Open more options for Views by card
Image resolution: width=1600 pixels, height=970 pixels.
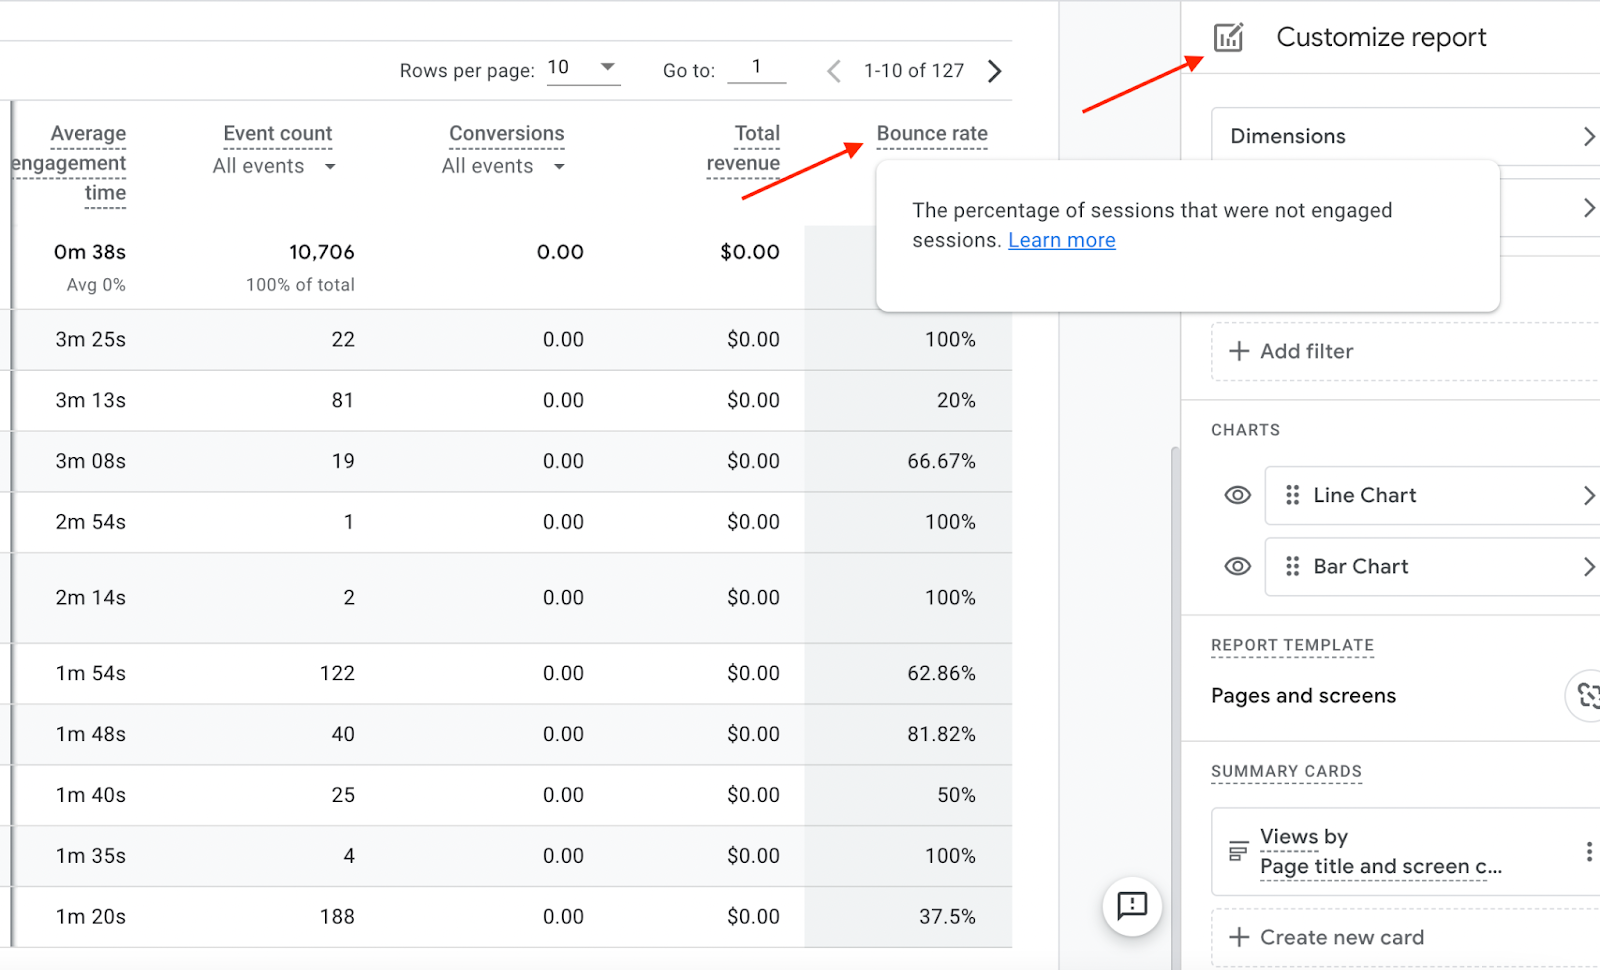[1588, 852]
